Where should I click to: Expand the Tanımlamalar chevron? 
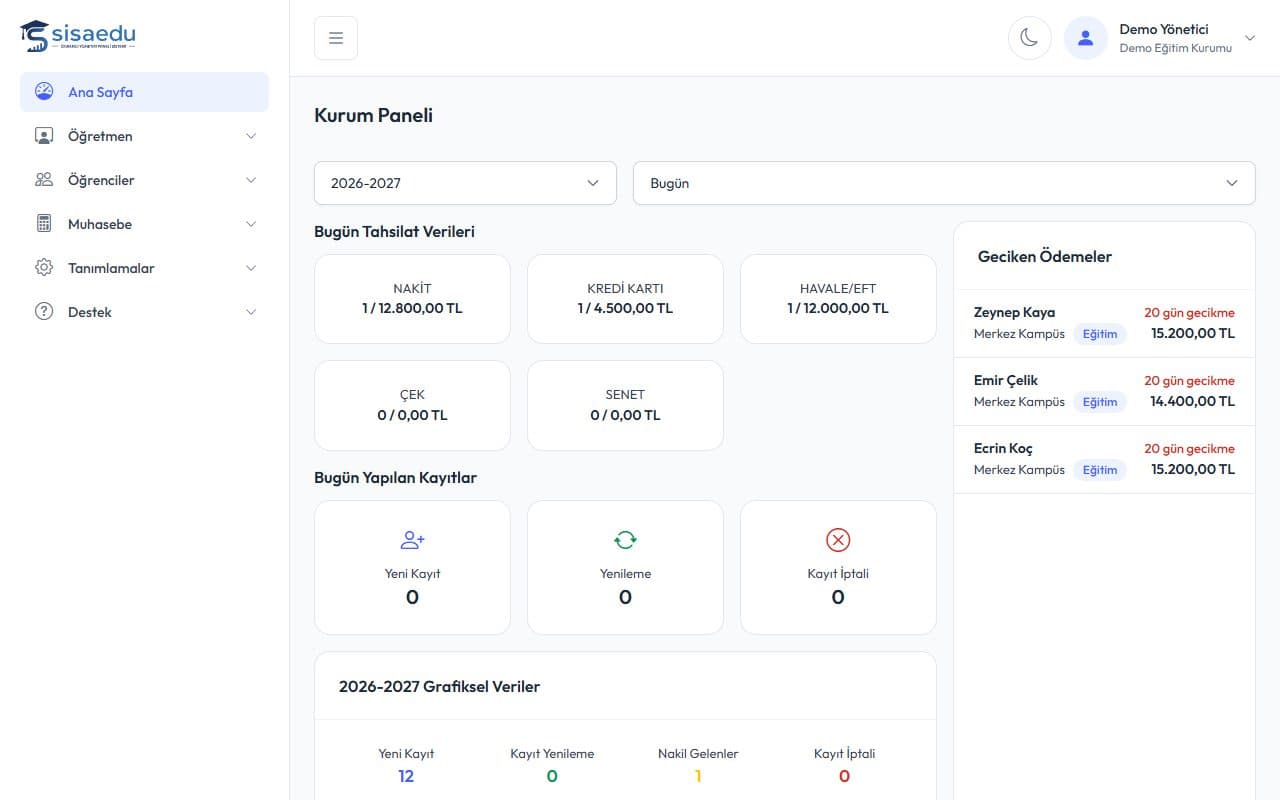click(251, 268)
